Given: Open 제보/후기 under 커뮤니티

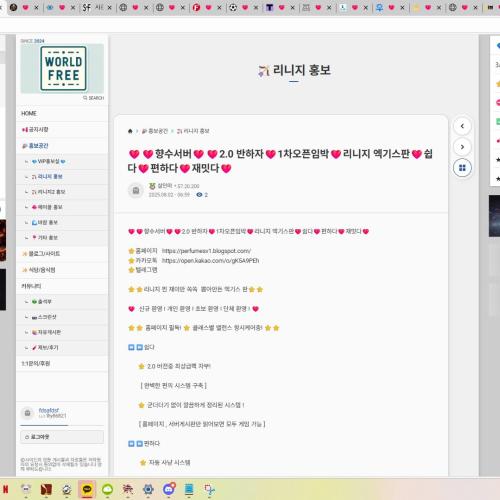Looking at the screenshot, I should click(45, 347).
